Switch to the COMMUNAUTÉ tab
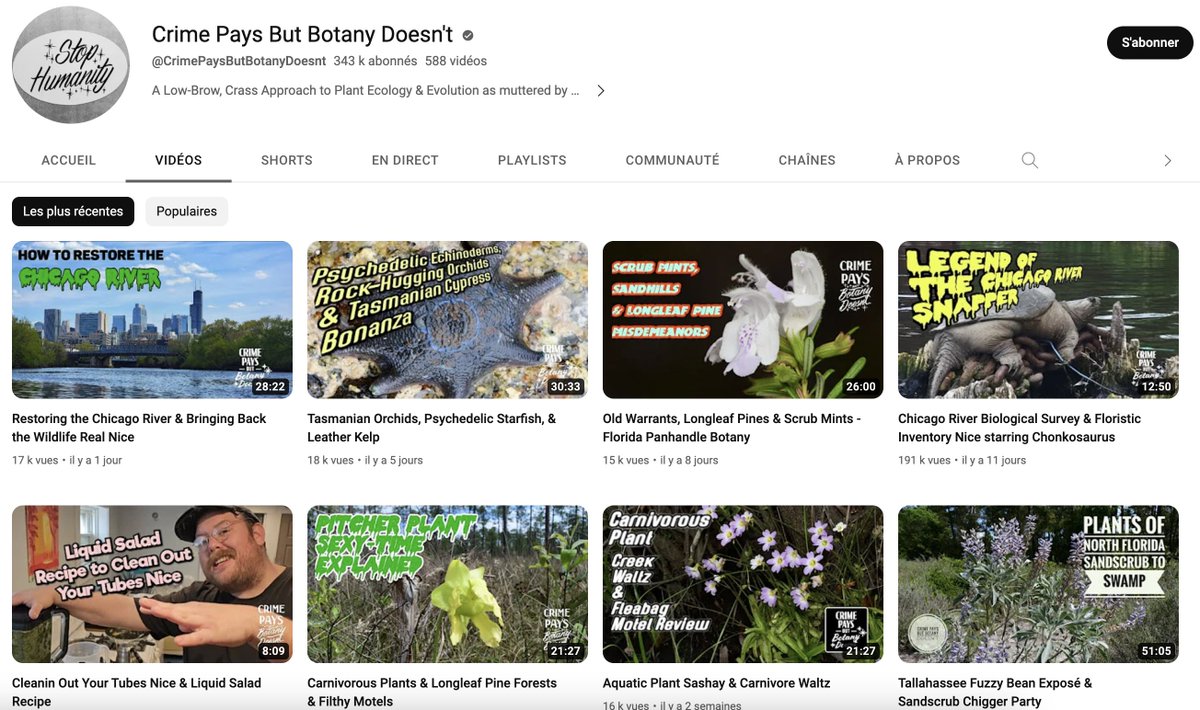Screen dimensions: 1200x710 click(672, 160)
